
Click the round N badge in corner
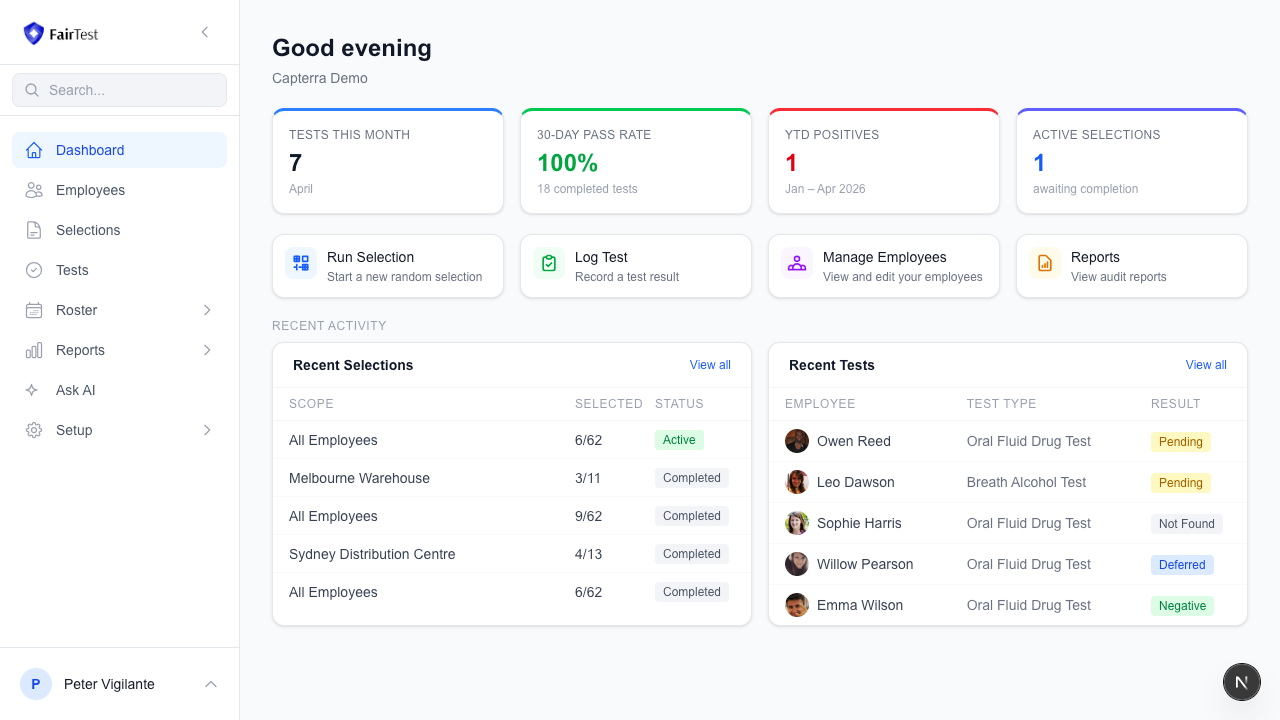coord(1242,682)
